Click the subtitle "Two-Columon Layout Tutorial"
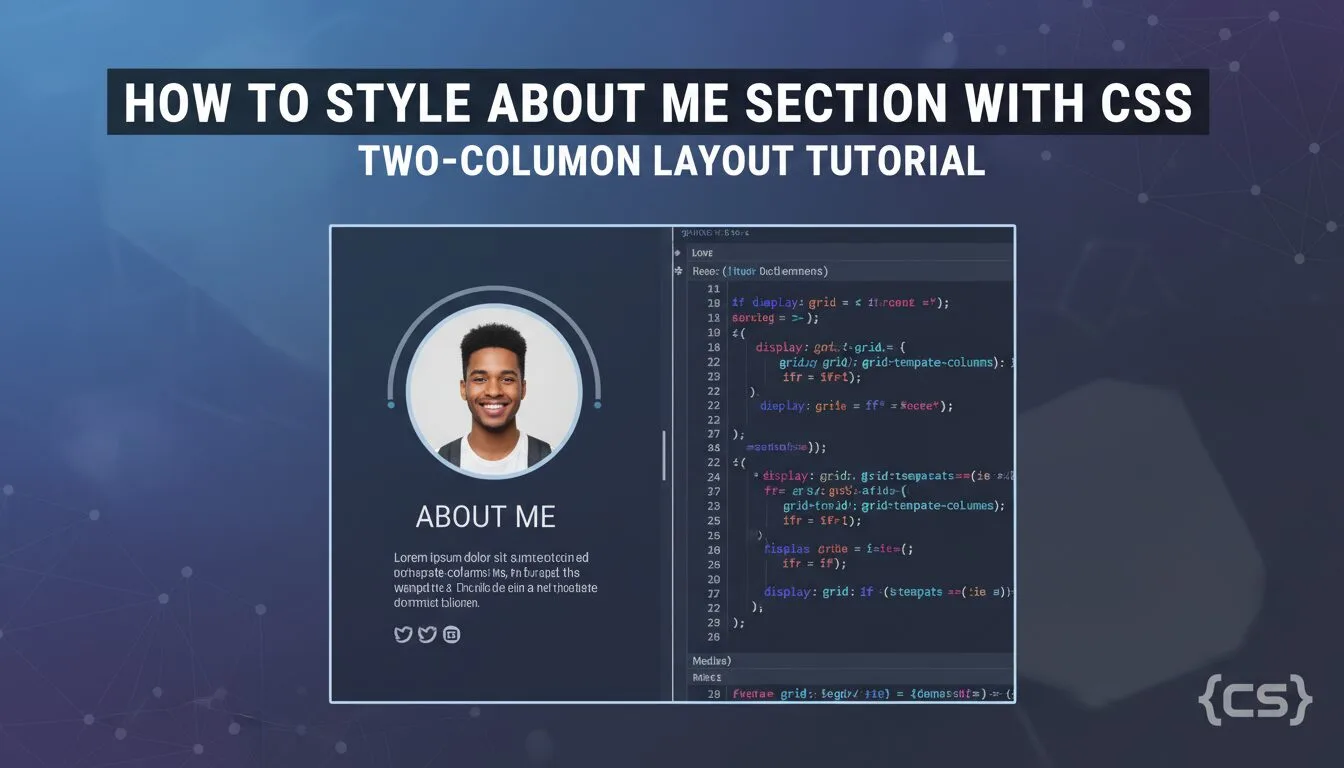Viewport: 1344px width, 768px height. (x=672, y=160)
